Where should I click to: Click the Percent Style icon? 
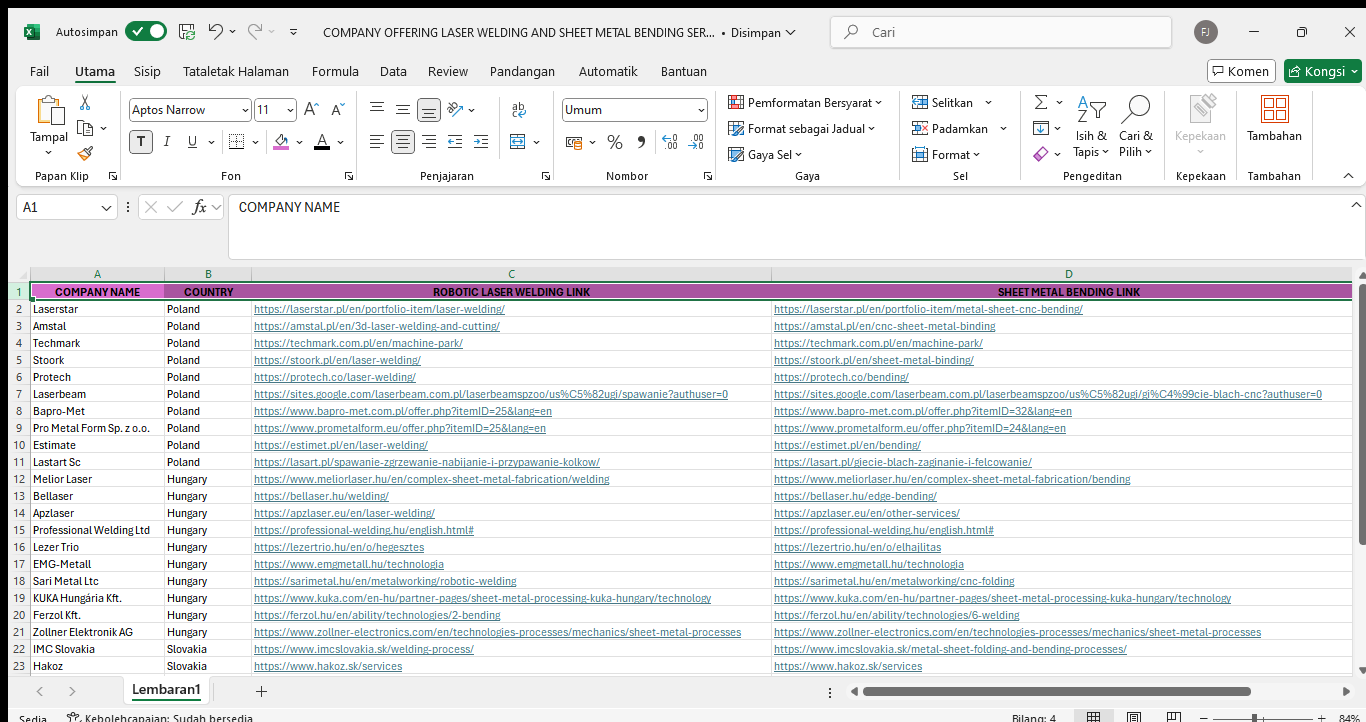click(614, 142)
